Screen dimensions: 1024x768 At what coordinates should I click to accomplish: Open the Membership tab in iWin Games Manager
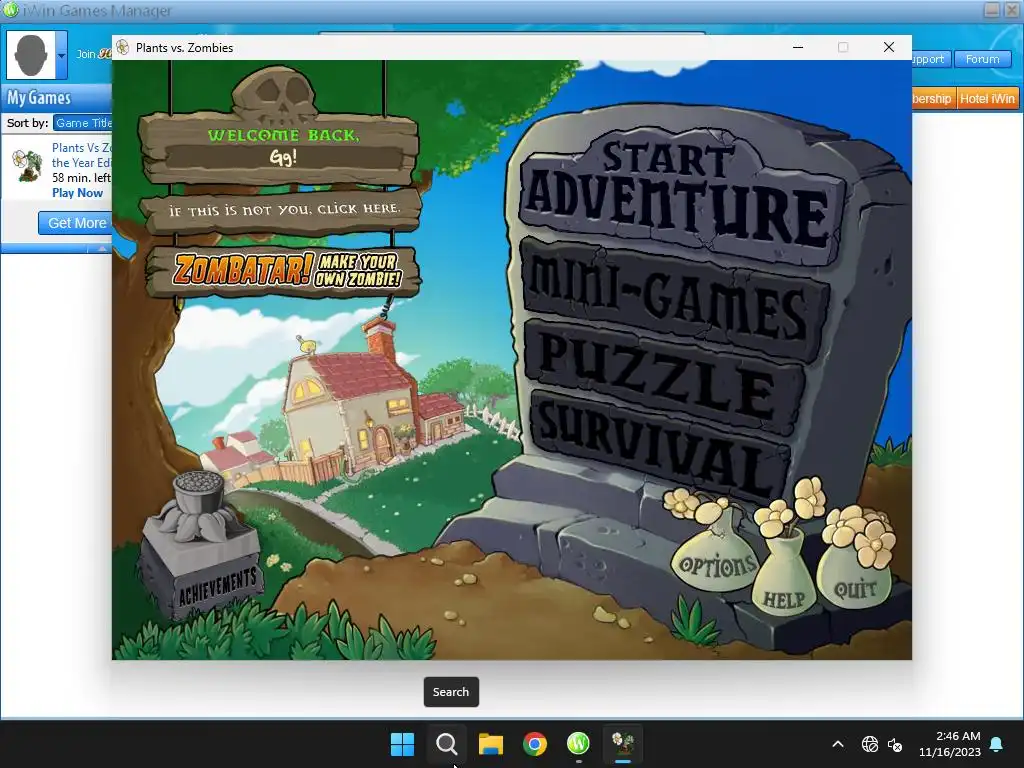click(x=933, y=99)
